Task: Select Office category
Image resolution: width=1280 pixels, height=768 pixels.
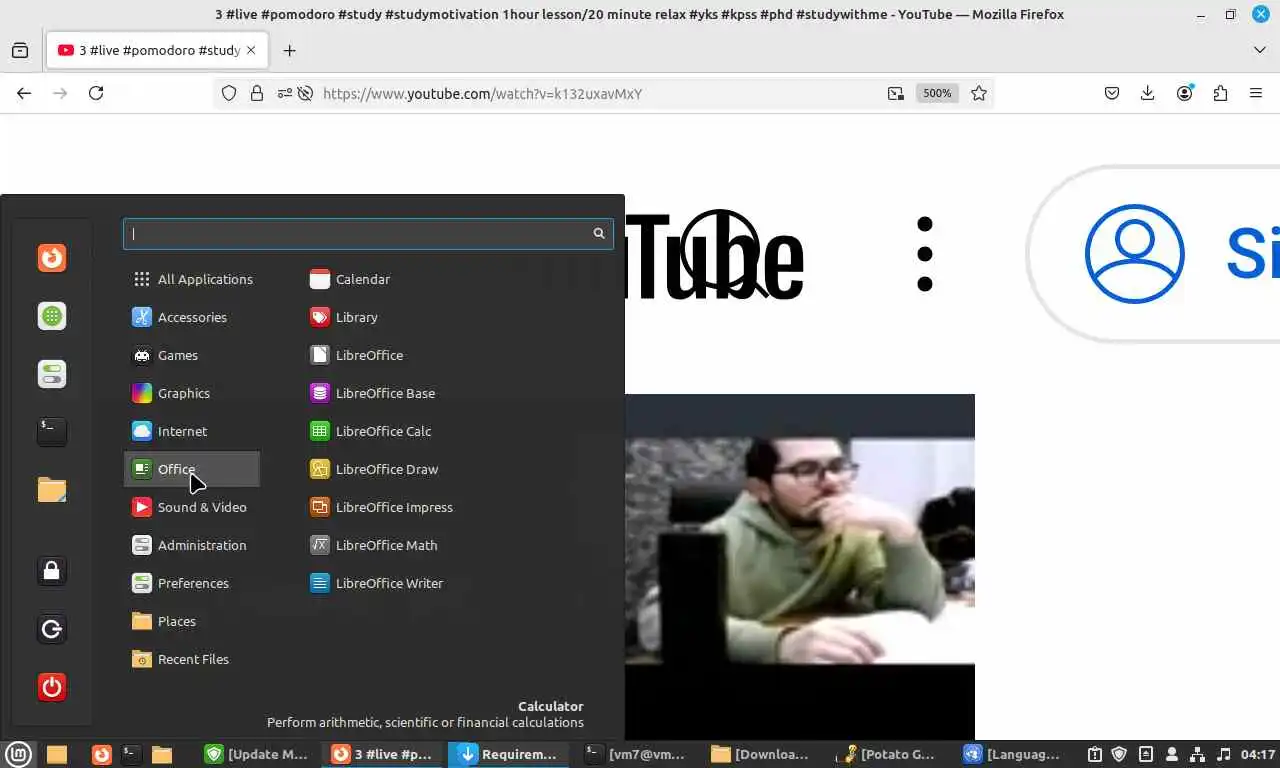Action: [x=191, y=469]
